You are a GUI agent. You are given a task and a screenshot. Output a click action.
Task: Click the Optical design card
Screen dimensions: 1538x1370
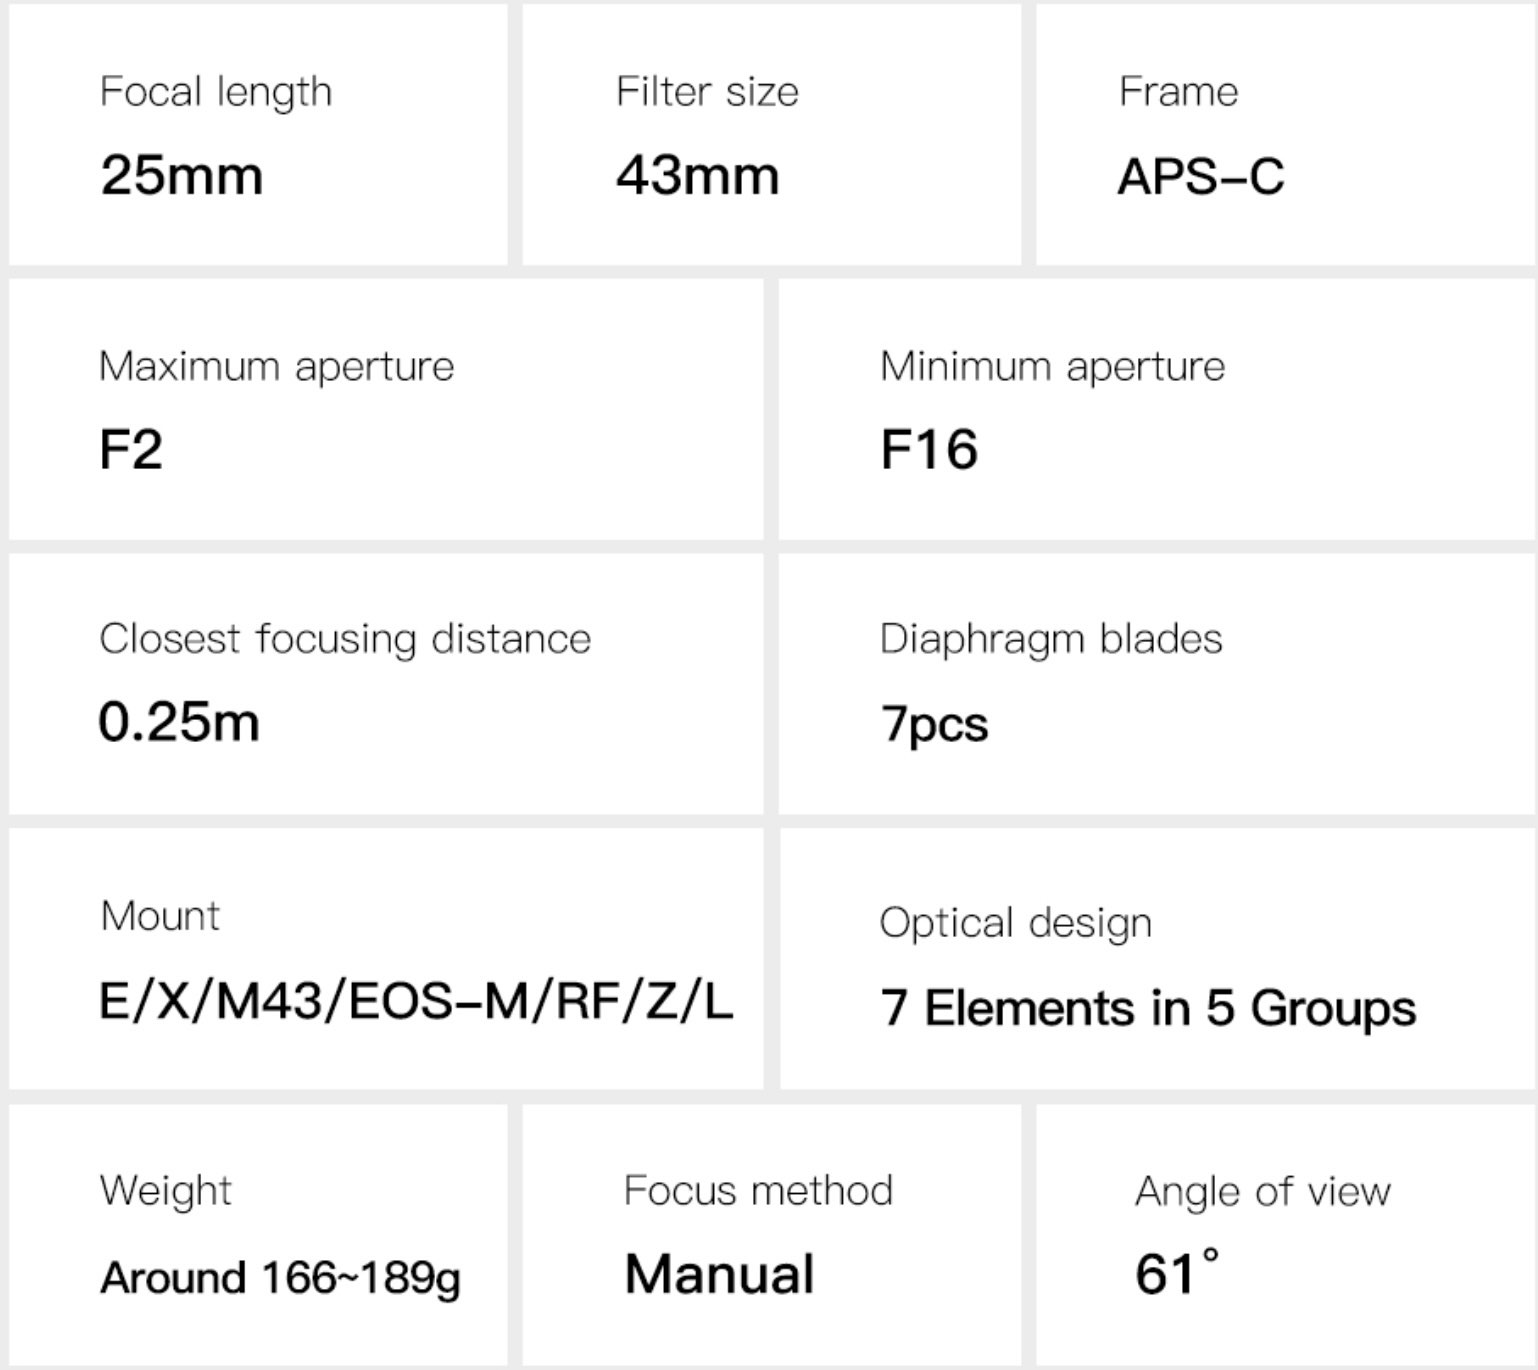pyautogui.click(x=1157, y=959)
